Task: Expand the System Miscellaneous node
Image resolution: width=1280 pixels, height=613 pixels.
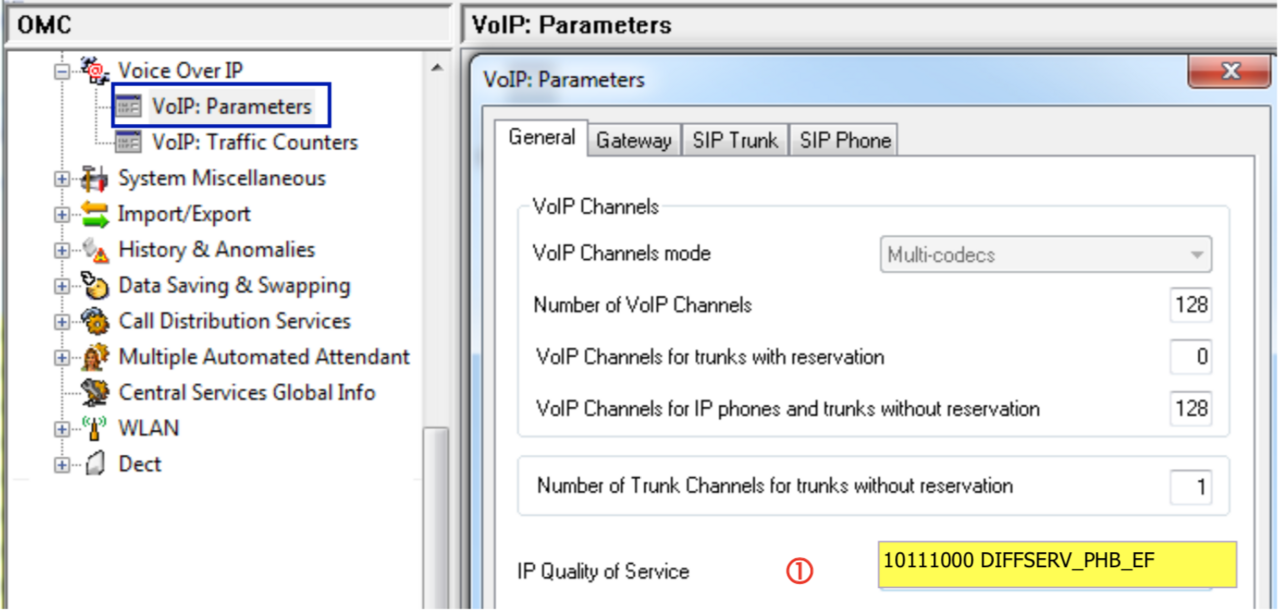Action: point(62,179)
